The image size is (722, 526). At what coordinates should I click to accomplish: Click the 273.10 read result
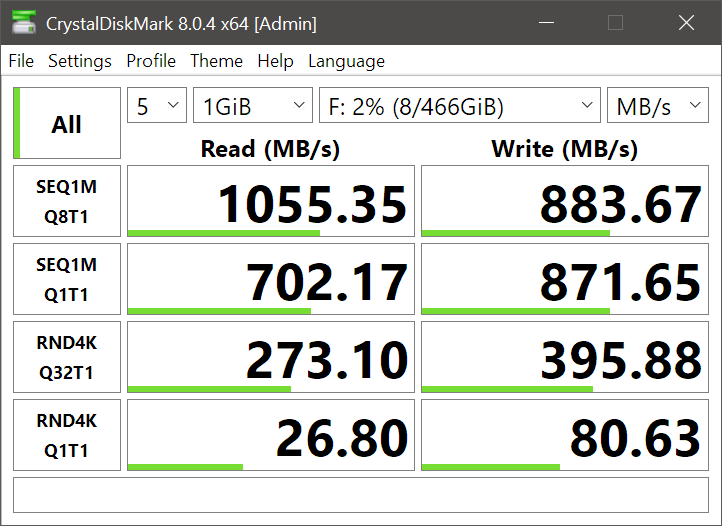271,357
